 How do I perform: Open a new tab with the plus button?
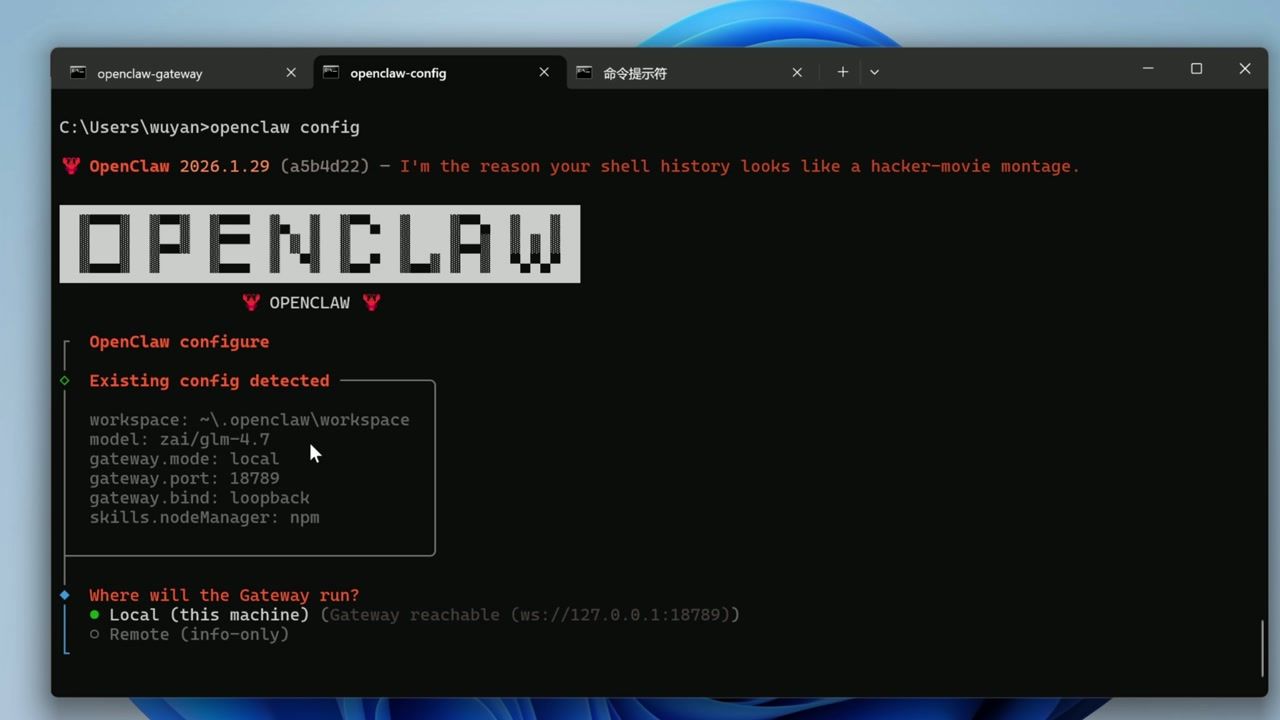tap(842, 71)
